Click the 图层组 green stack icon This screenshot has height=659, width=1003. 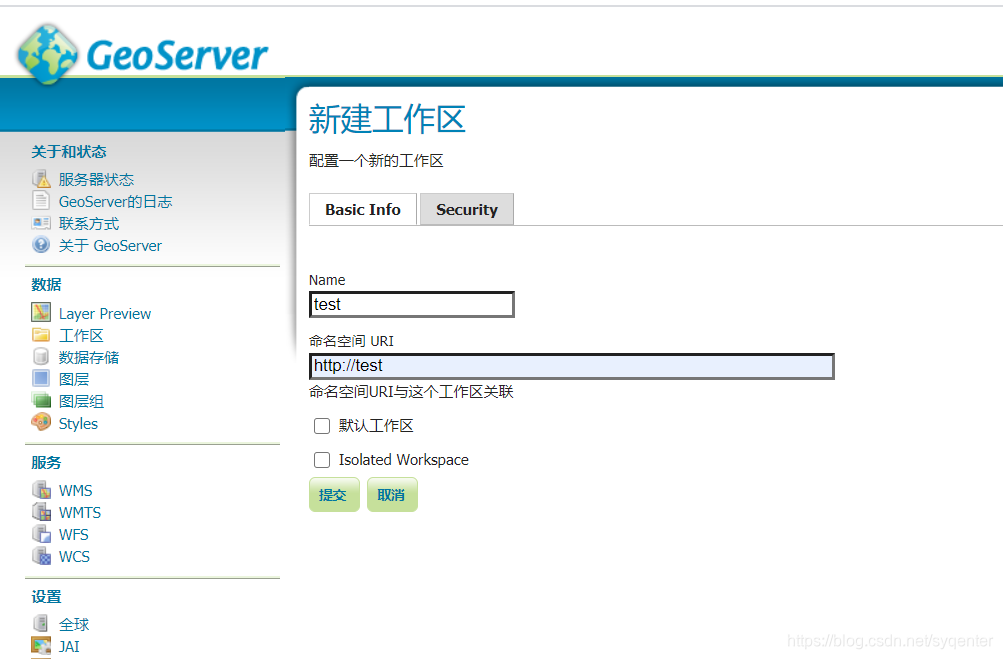click(x=41, y=401)
